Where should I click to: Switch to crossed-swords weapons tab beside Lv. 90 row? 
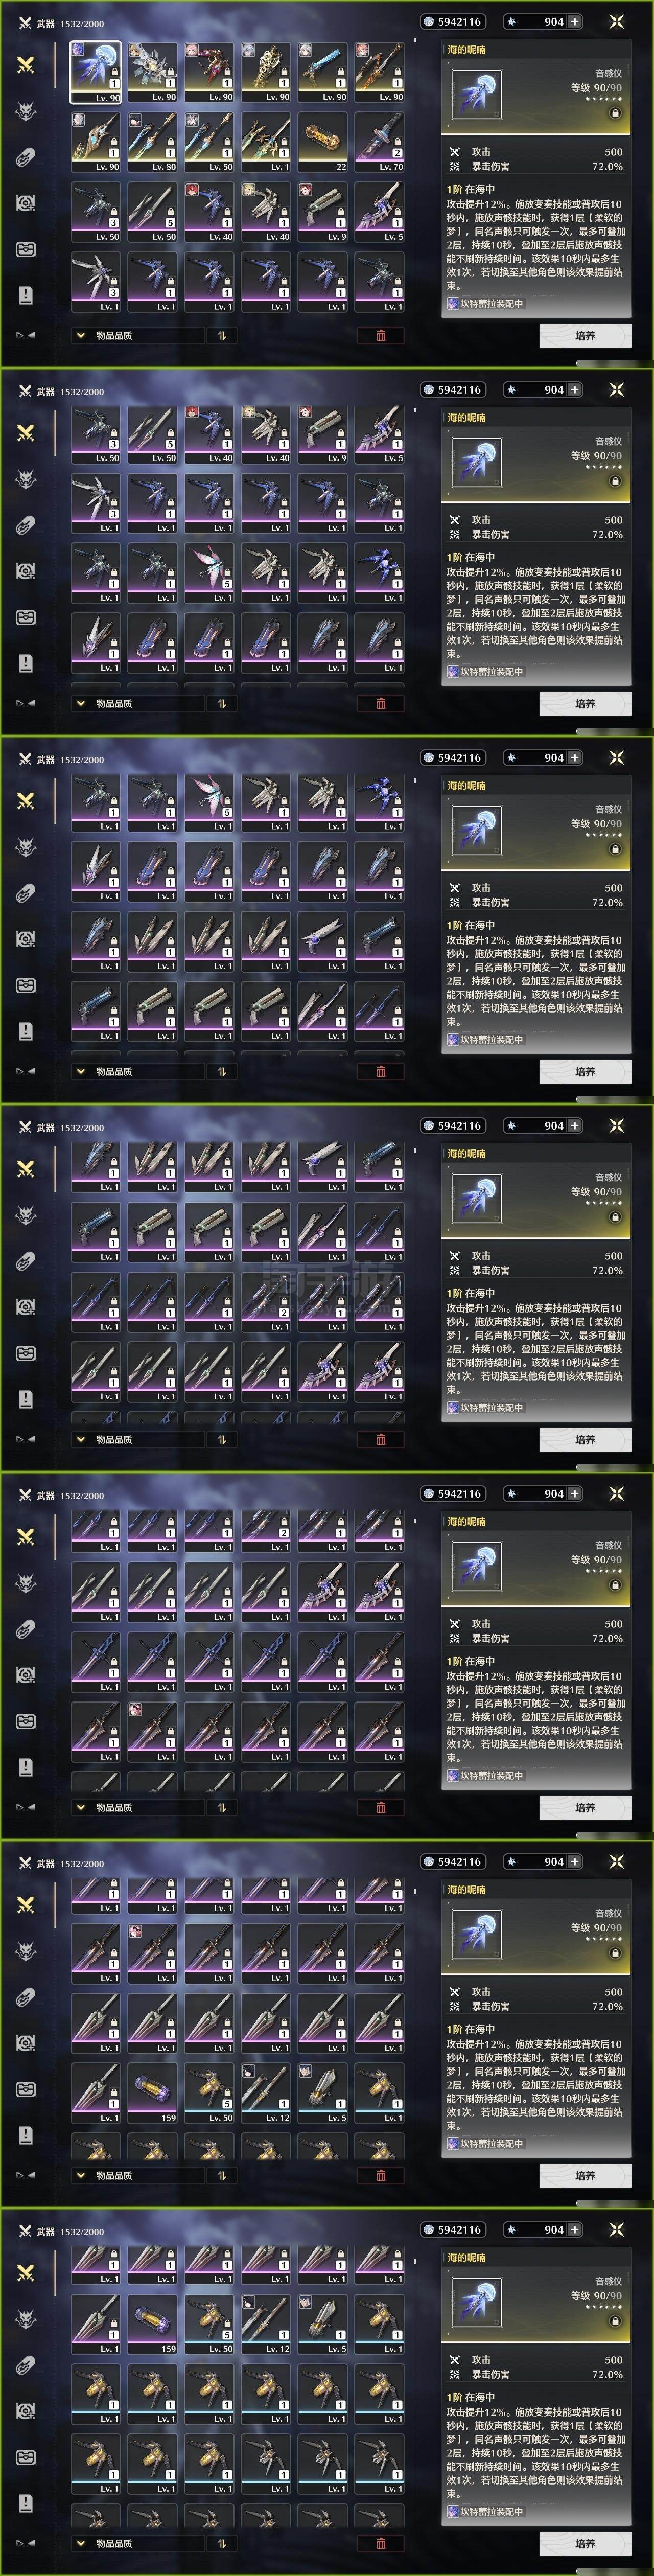point(26,64)
